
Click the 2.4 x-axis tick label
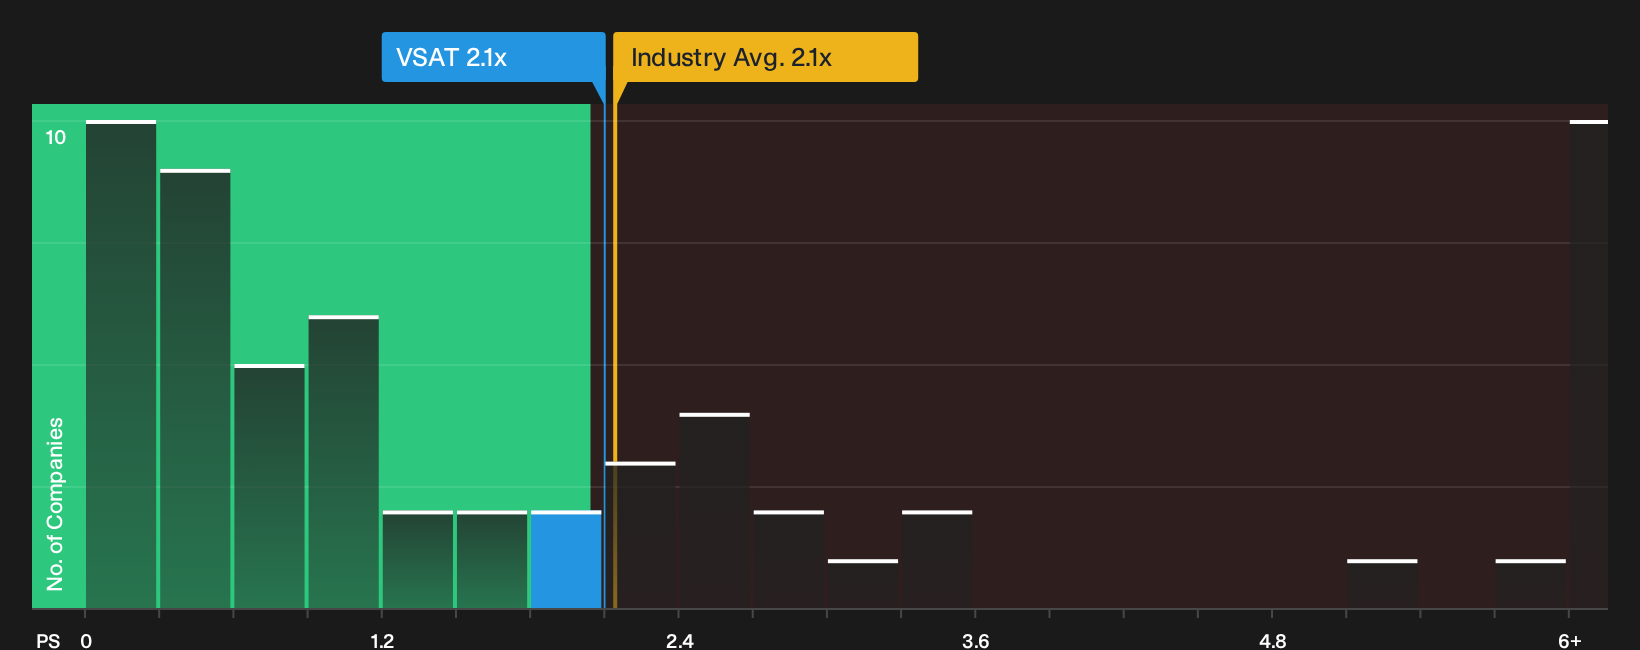[x=680, y=640]
